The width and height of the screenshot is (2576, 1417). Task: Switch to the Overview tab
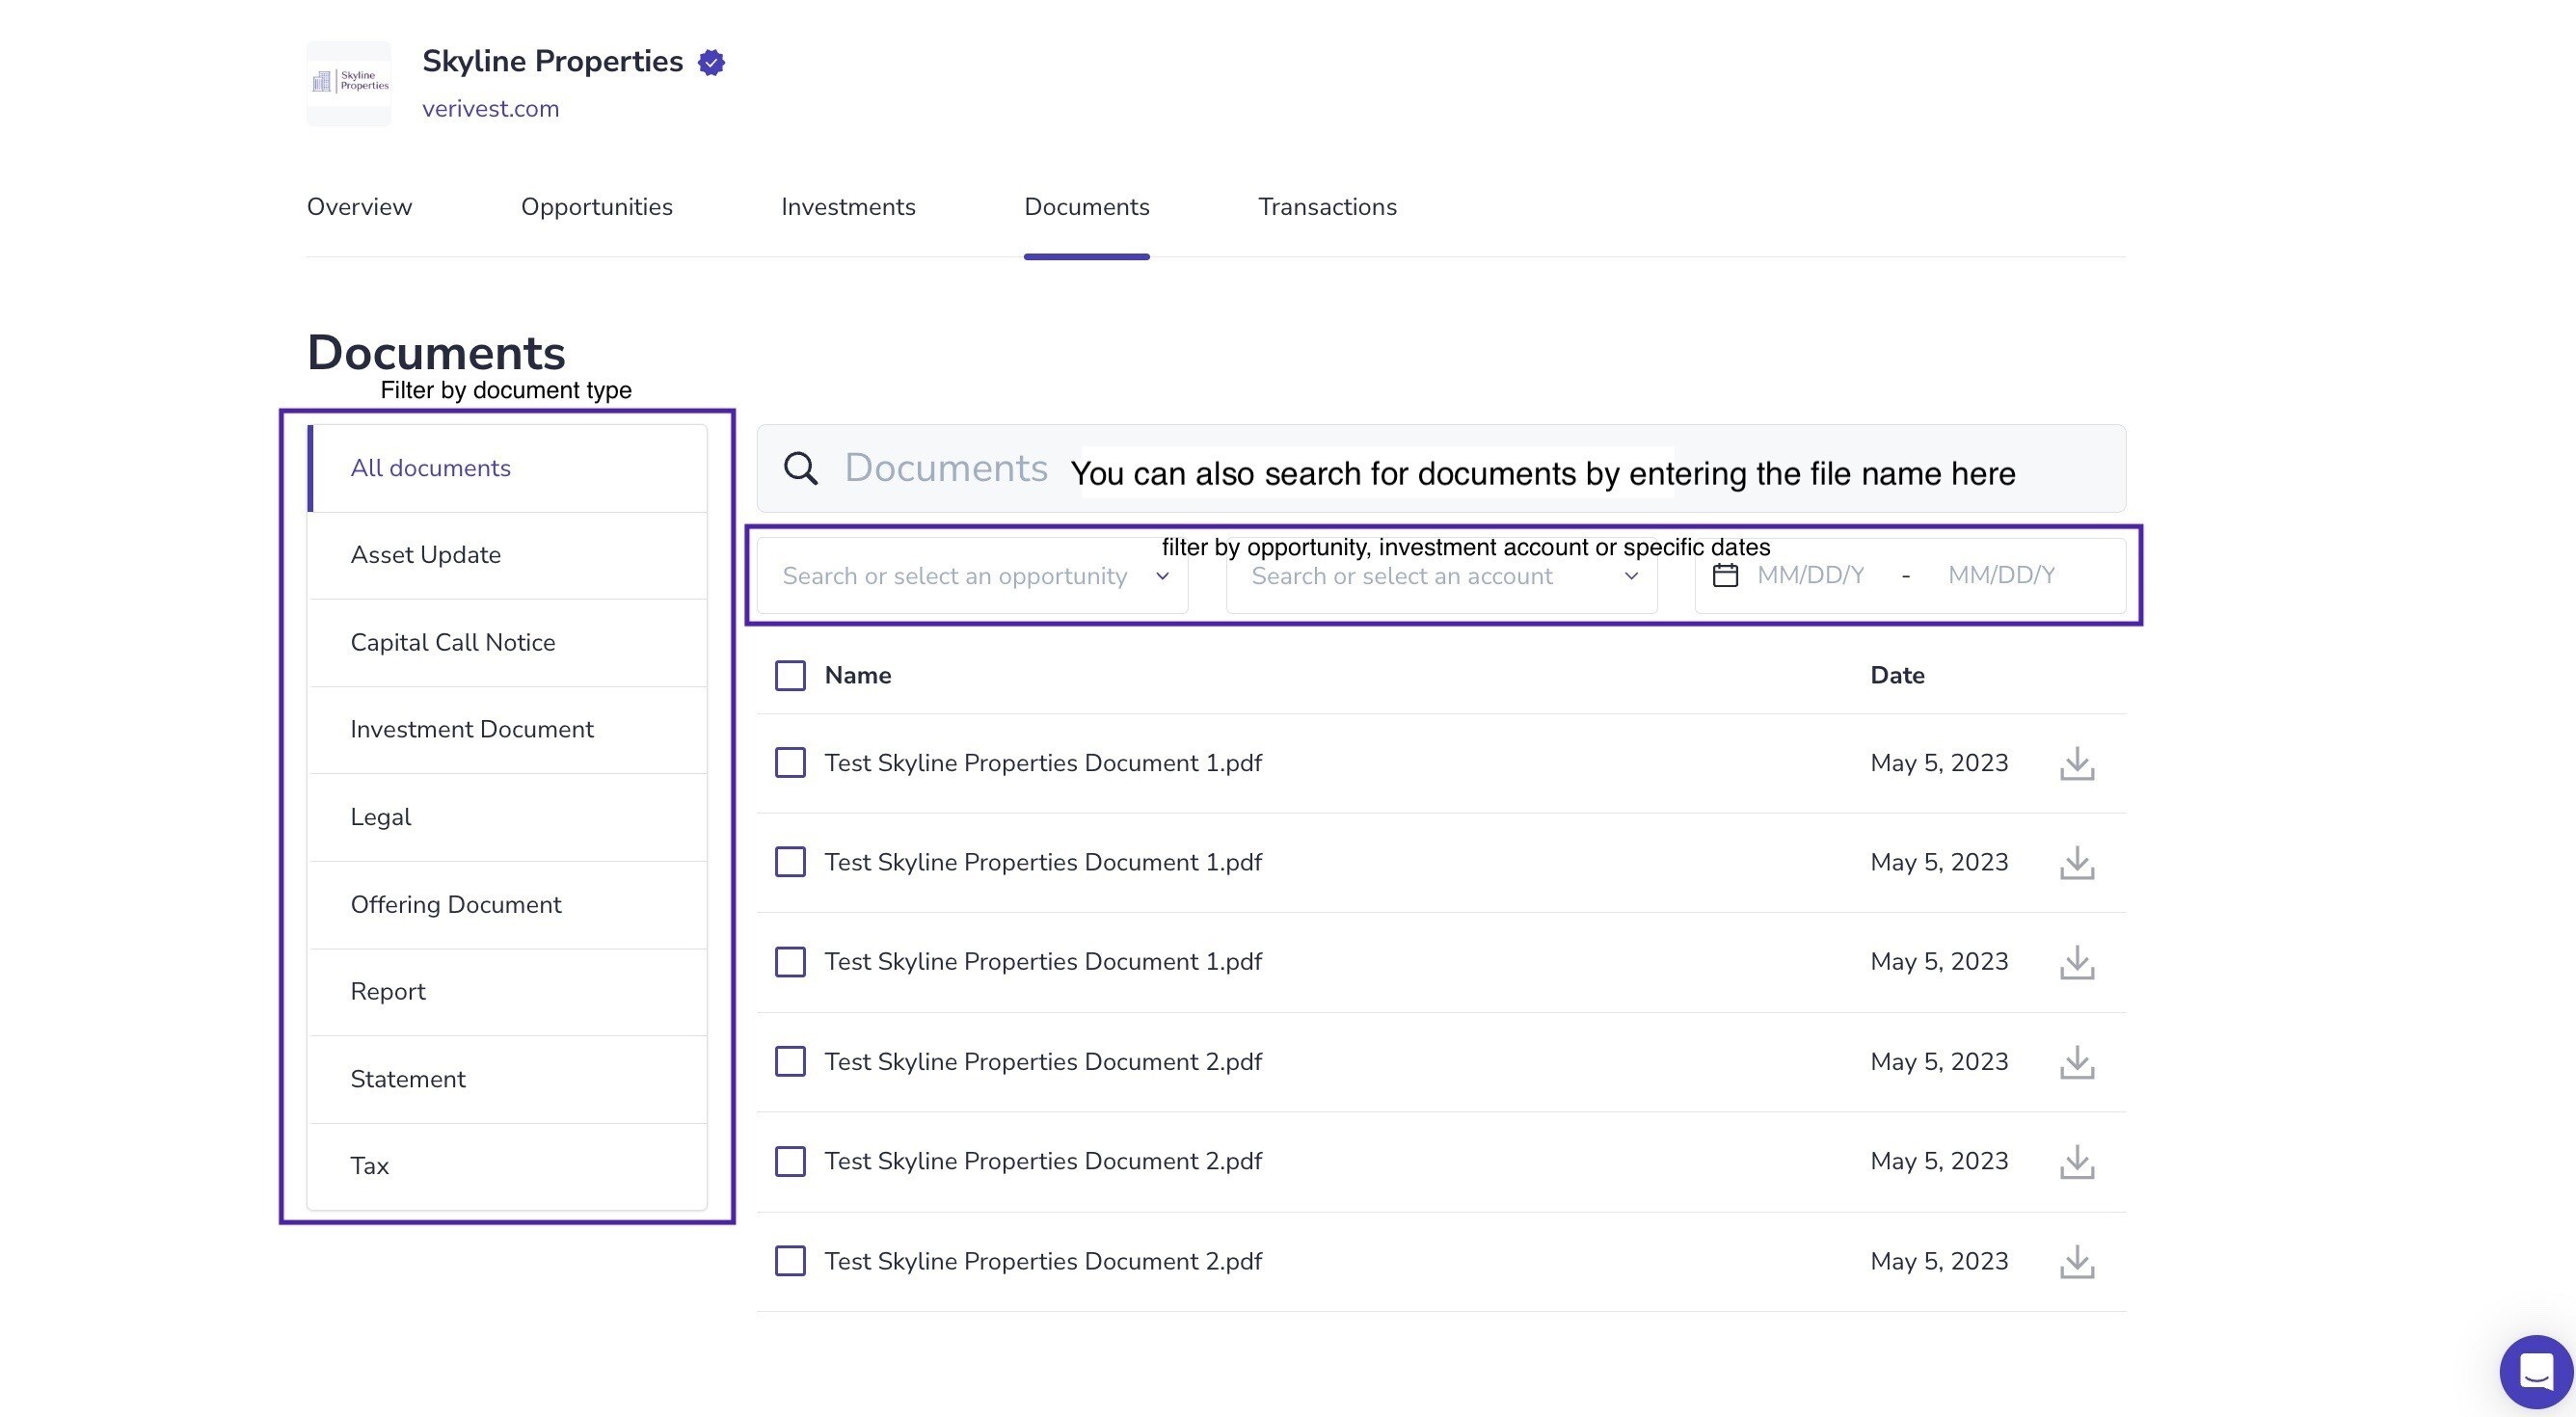[359, 207]
